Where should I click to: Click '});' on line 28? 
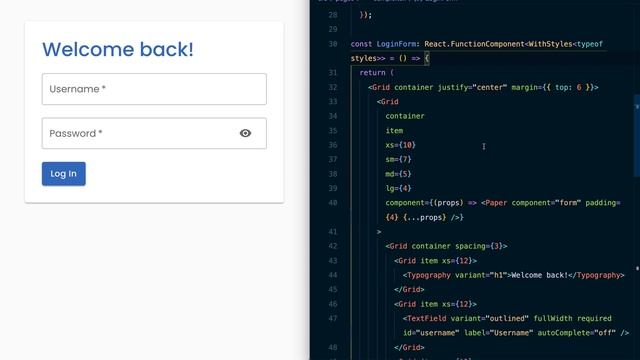click(366, 15)
